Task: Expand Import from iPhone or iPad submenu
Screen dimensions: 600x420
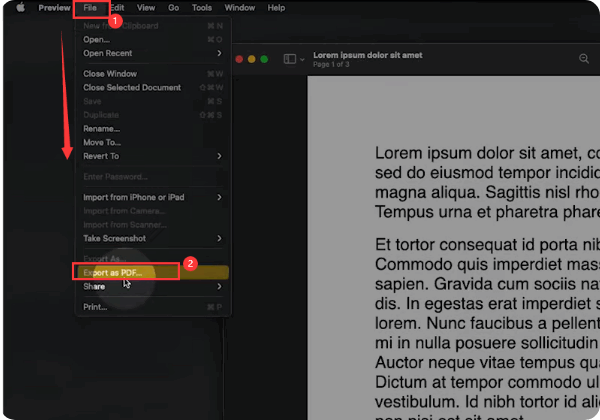Action: [153, 197]
